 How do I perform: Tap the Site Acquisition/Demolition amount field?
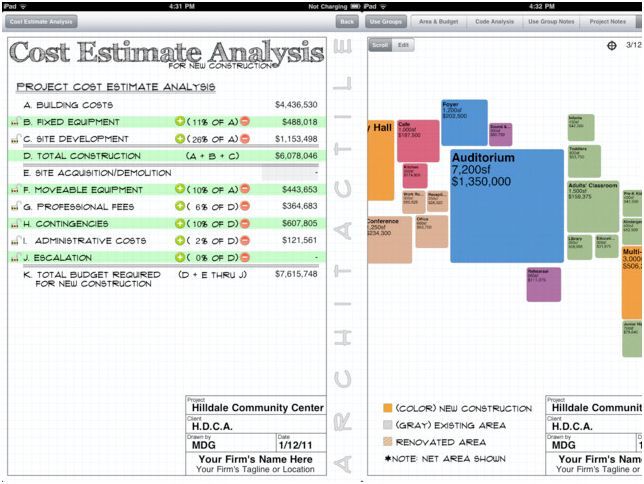[290, 173]
